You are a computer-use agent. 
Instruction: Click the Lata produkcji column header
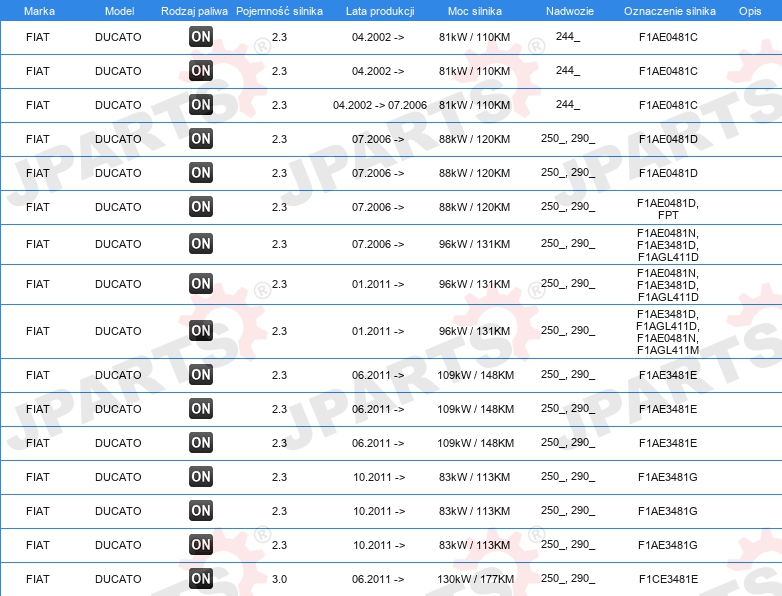click(x=380, y=11)
